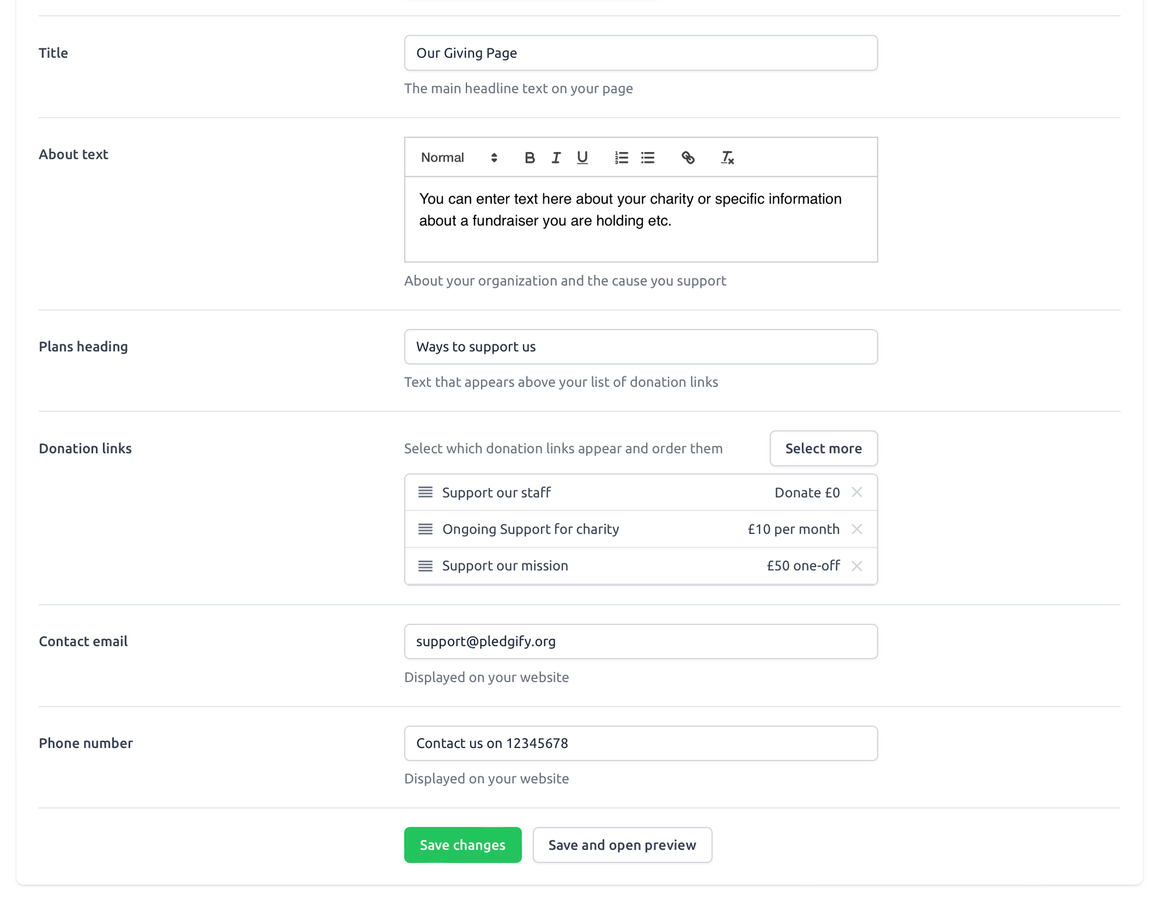Open the Normal text style dropdown
The image size is (1156, 900).
pos(459,158)
